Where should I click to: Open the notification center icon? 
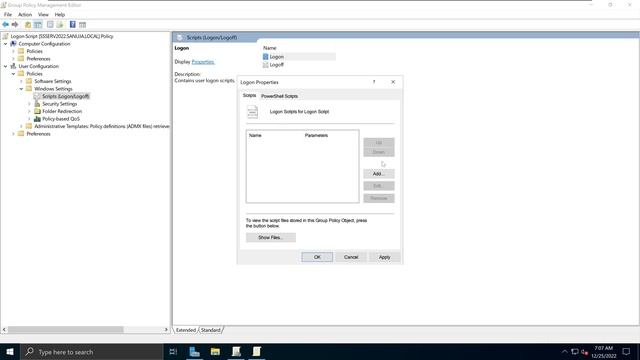[x=627, y=351]
